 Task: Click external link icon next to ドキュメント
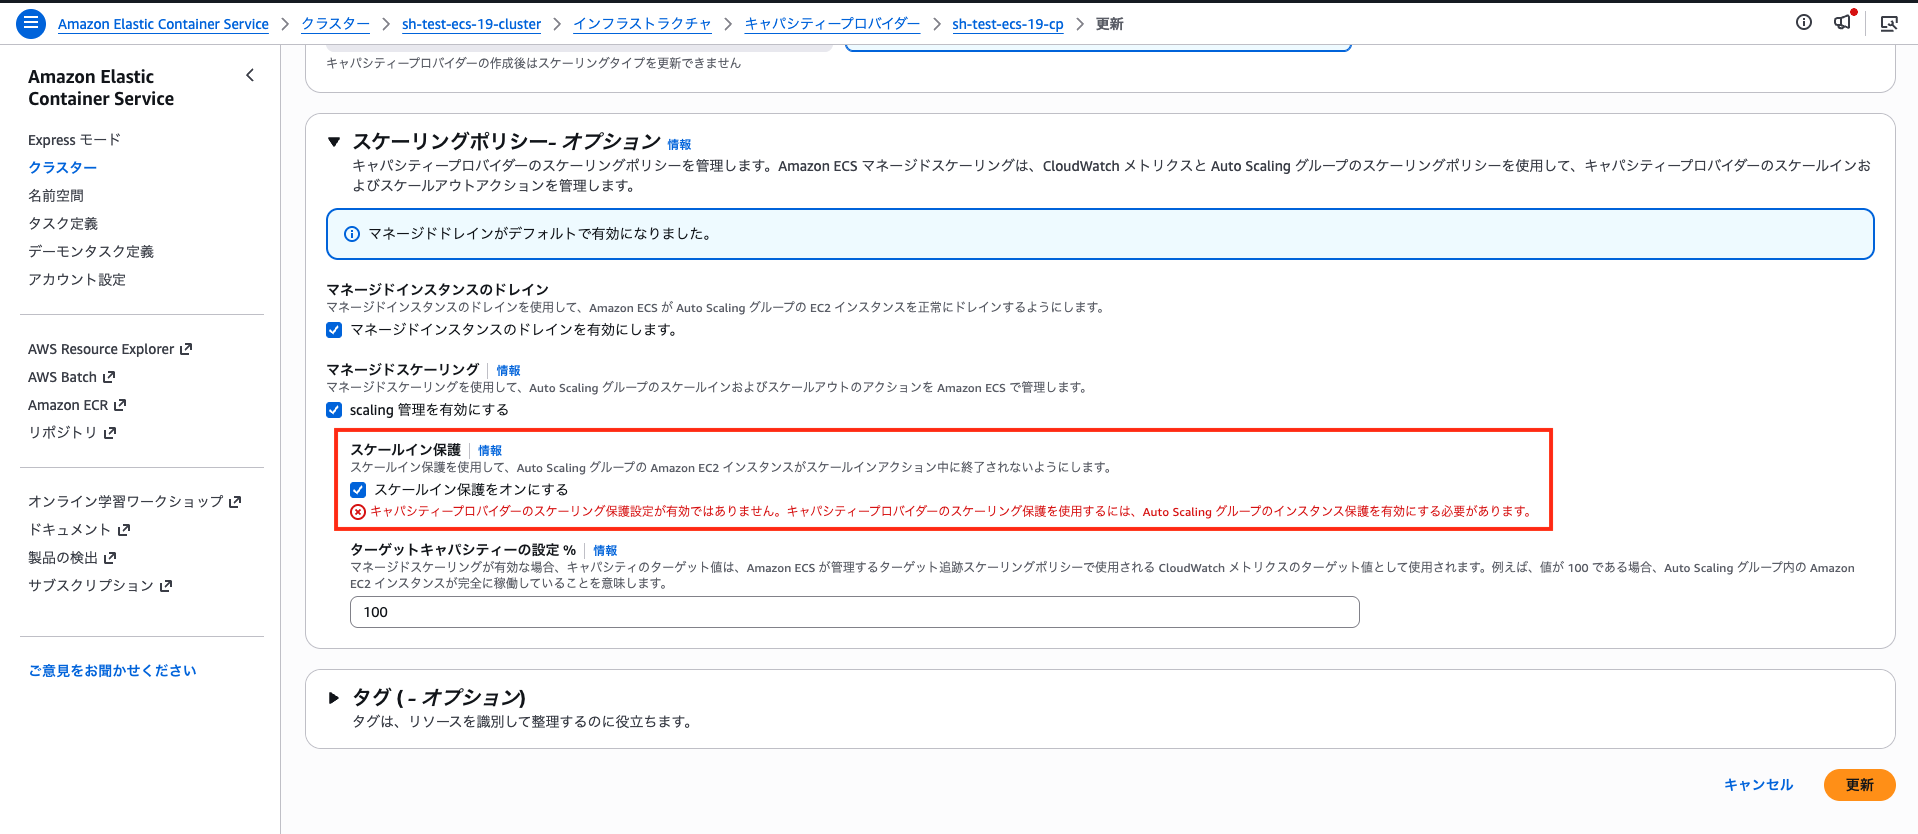coord(124,530)
